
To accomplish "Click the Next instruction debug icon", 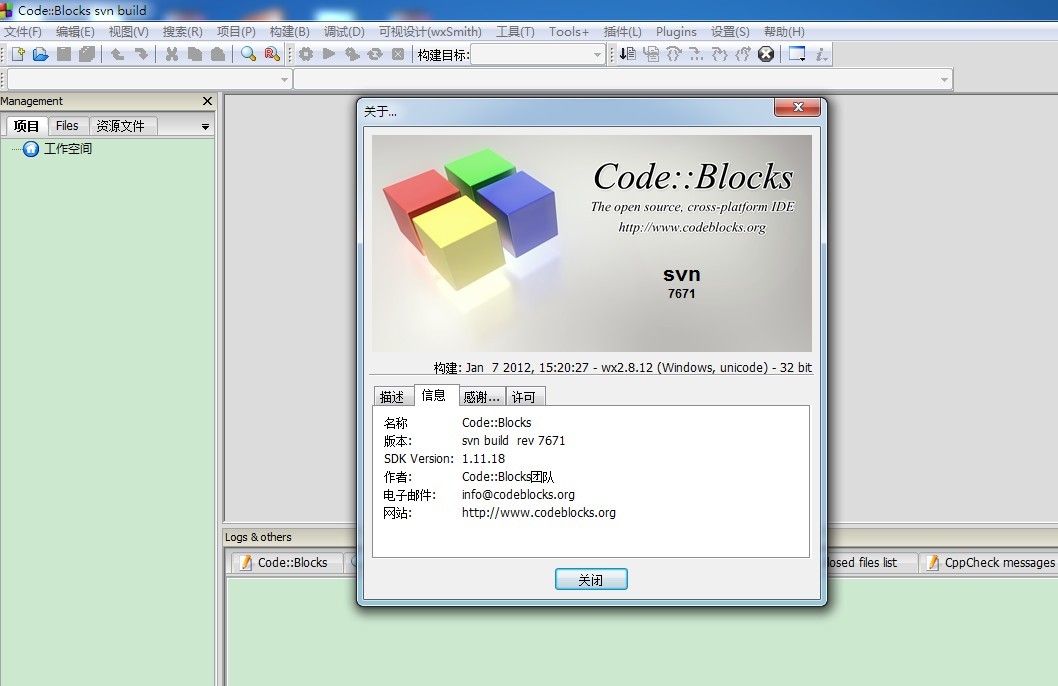I will [719, 54].
